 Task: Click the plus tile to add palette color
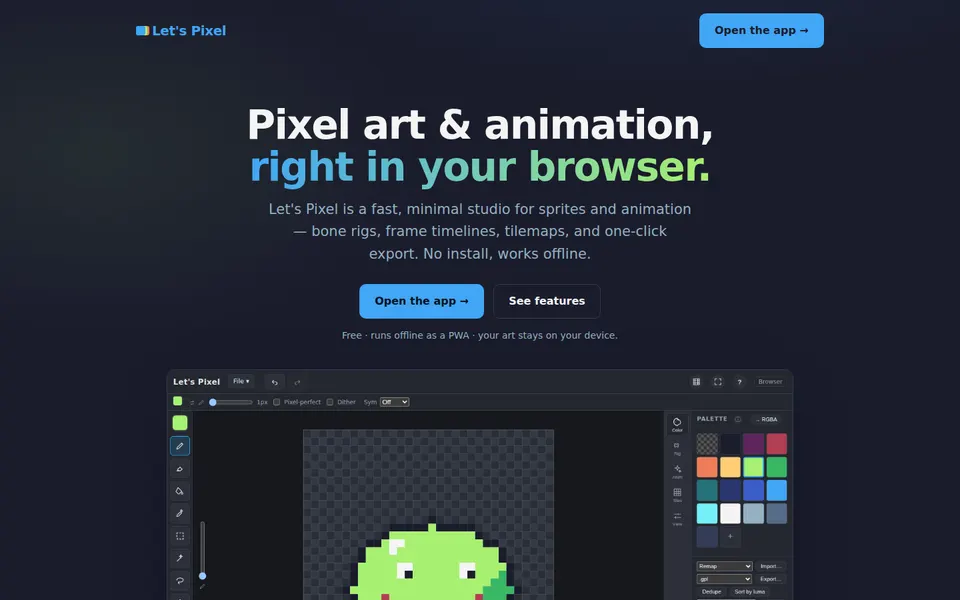(x=730, y=536)
